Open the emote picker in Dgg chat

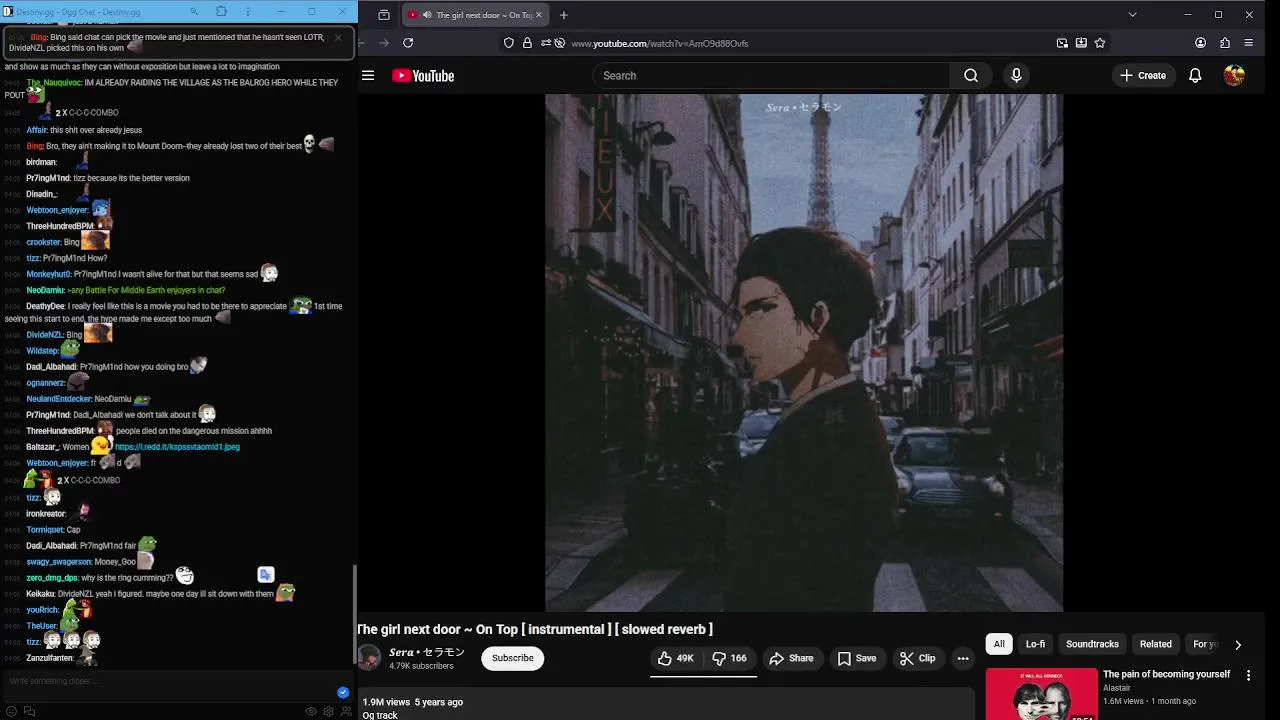pyautogui.click(x=11, y=711)
